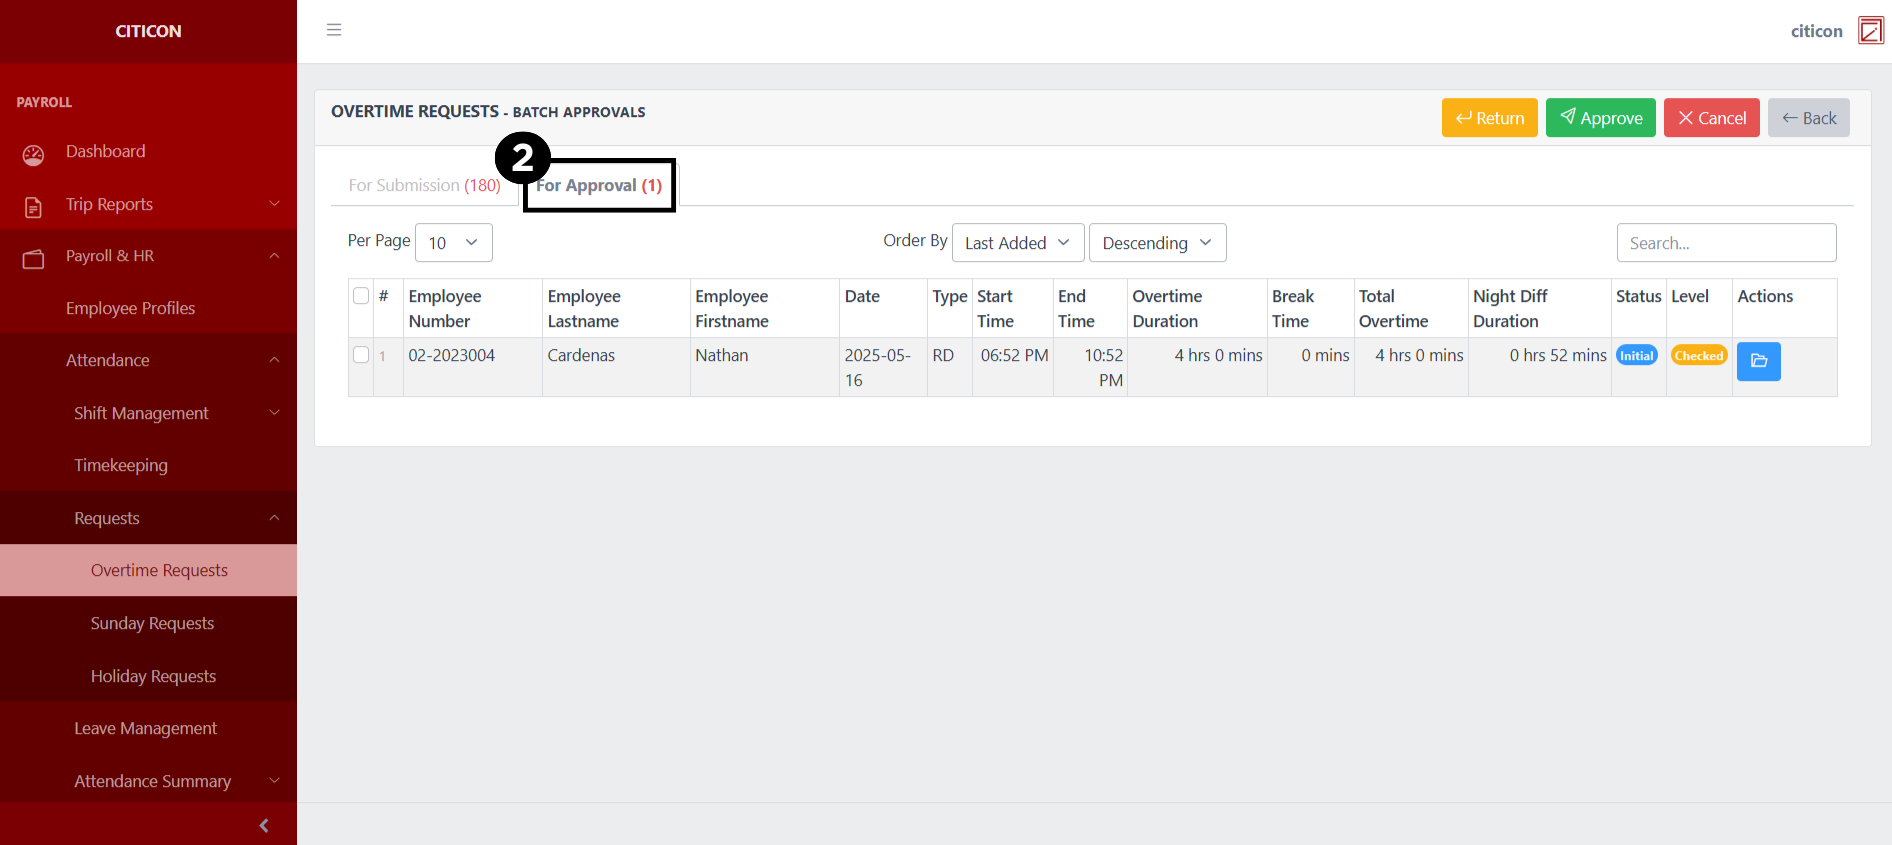Image resolution: width=1892 pixels, height=845 pixels.
Task: Click the Dashboard gauge icon
Action: 33,154
